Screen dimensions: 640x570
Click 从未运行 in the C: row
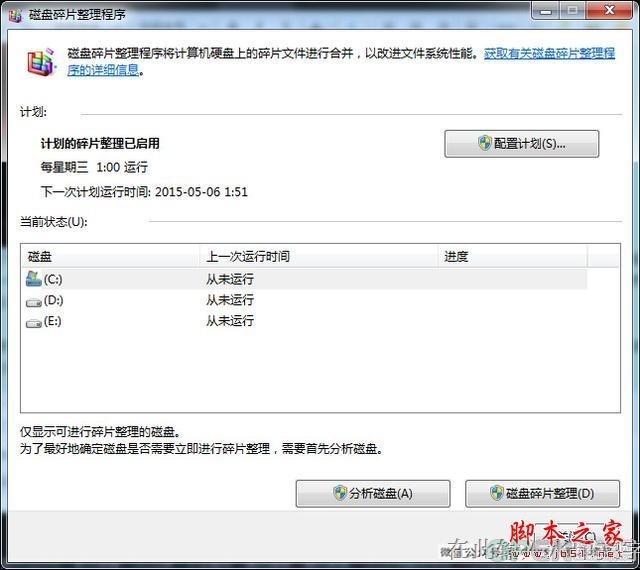click(x=230, y=279)
